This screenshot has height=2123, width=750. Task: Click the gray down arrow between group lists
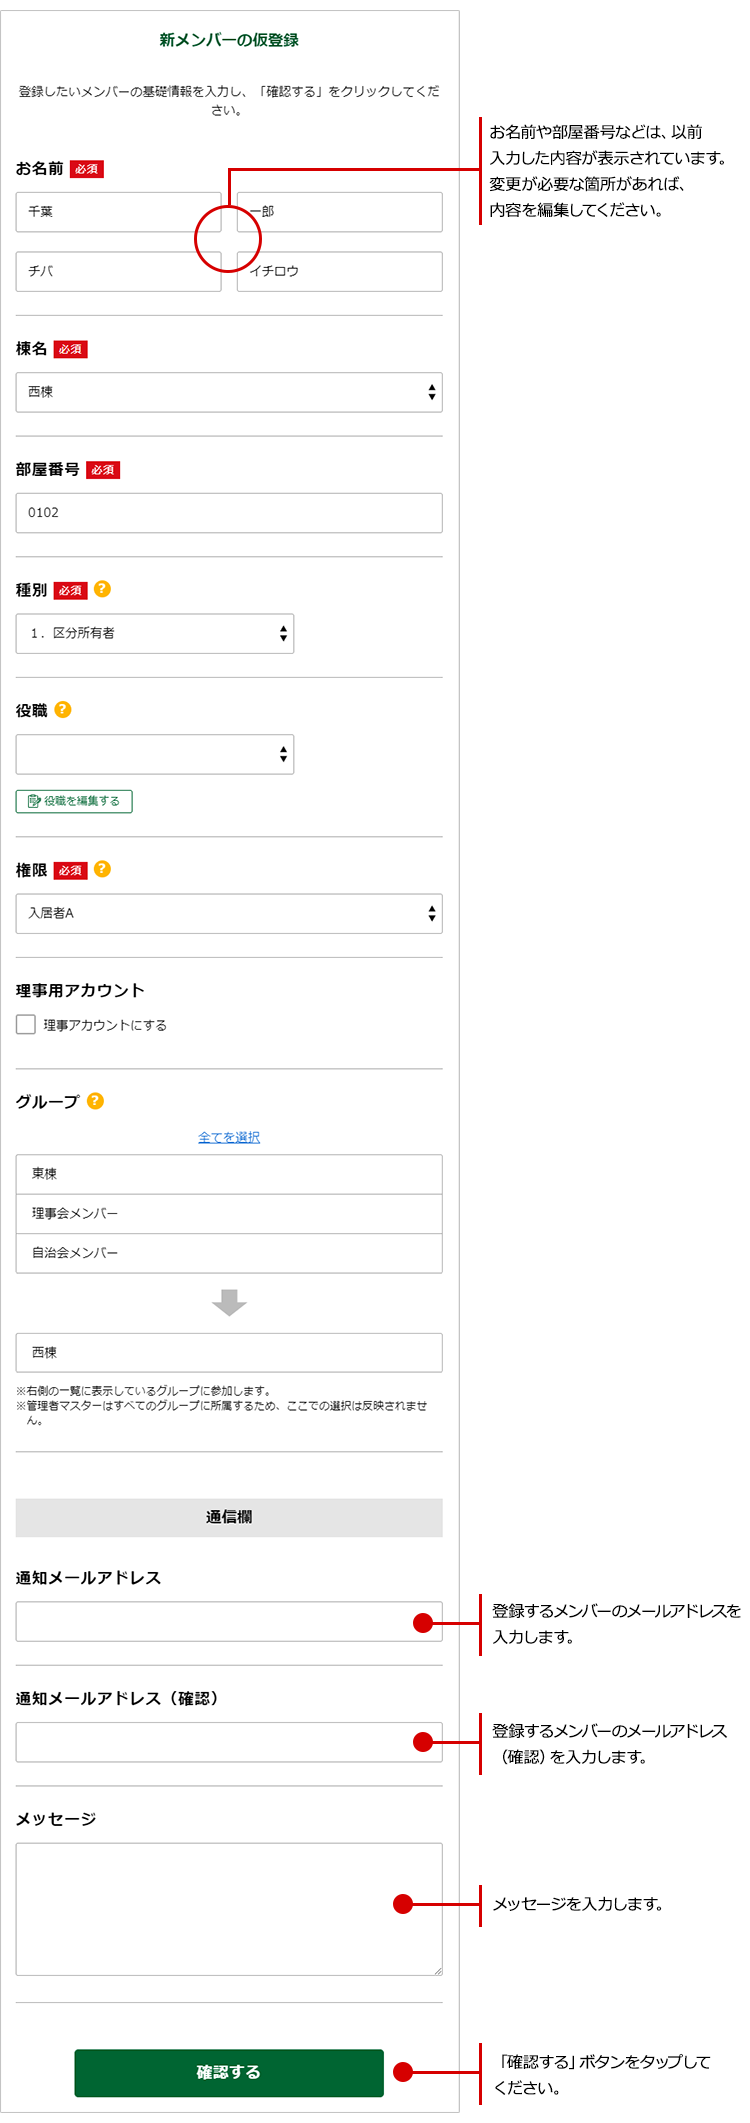tap(229, 1302)
